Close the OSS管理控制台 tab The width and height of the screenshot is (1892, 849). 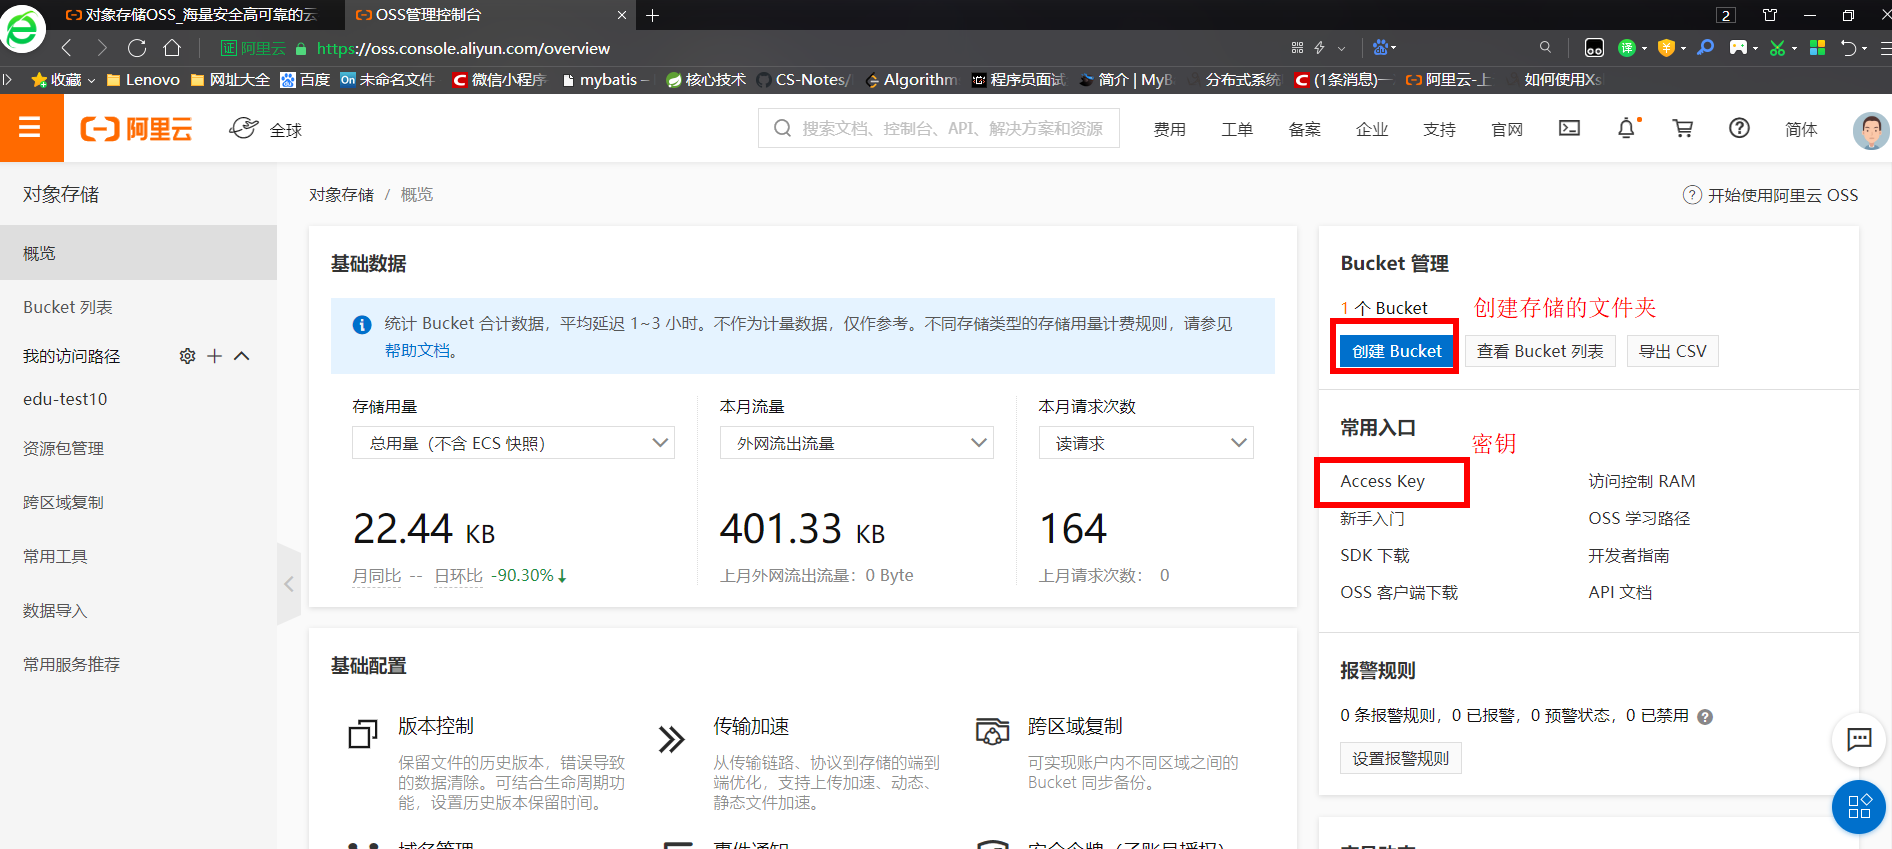click(x=621, y=15)
